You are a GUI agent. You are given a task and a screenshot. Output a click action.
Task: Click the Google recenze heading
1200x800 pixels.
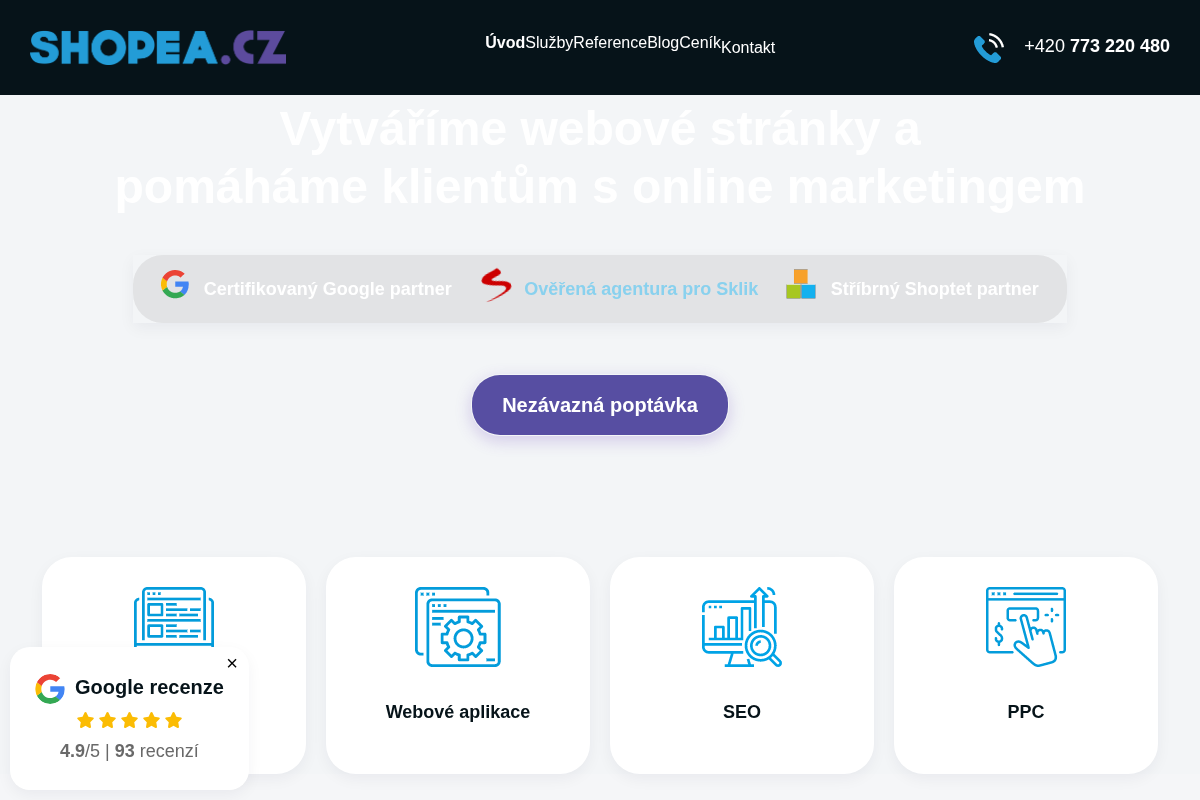pyautogui.click(x=149, y=687)
